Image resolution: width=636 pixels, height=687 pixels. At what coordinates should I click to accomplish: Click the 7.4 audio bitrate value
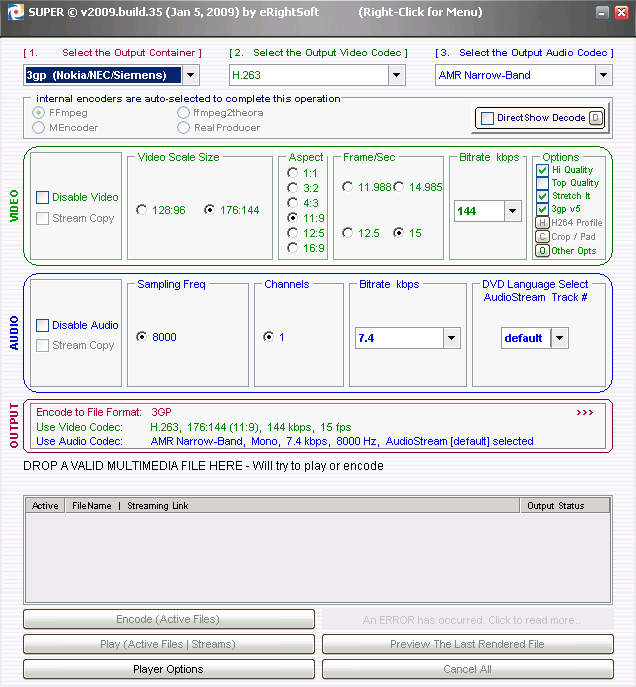[x=399, y=338]
